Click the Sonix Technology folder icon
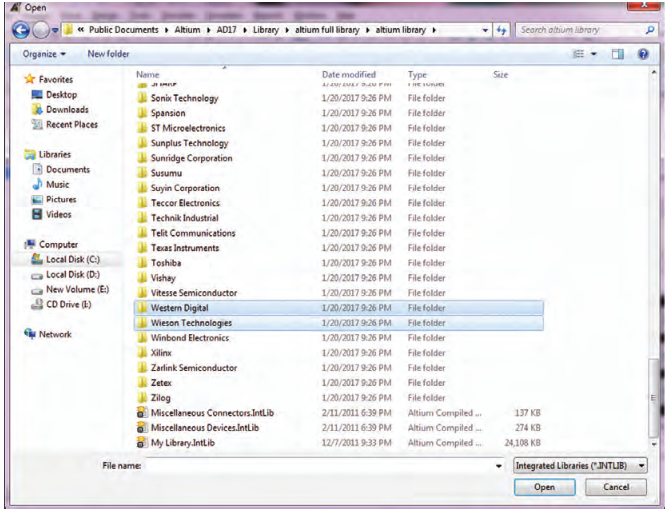 [142, 98]
